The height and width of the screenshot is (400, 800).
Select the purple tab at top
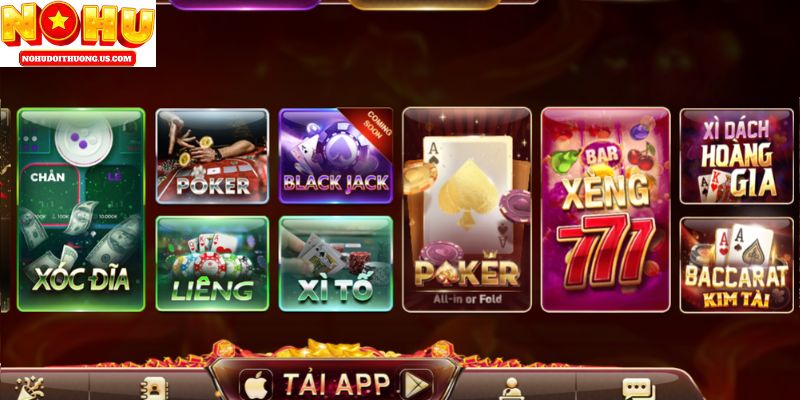[x=244, y=4]
